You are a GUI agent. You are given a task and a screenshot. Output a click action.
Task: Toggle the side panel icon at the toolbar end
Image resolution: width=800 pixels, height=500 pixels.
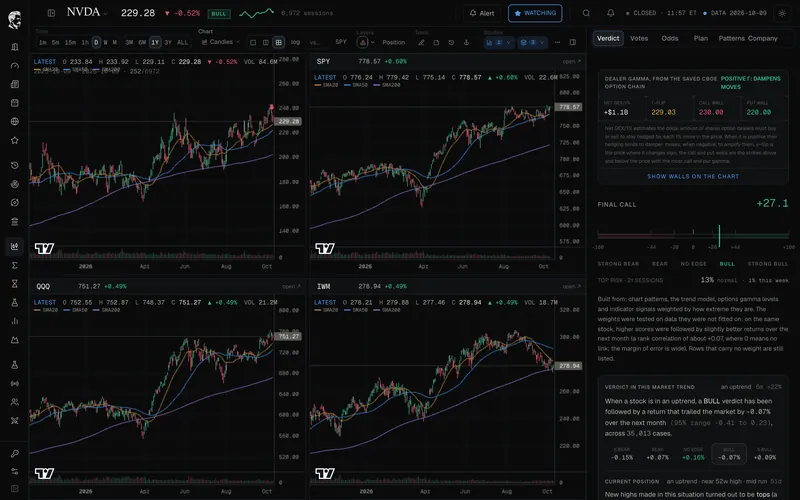coord(573,42)
